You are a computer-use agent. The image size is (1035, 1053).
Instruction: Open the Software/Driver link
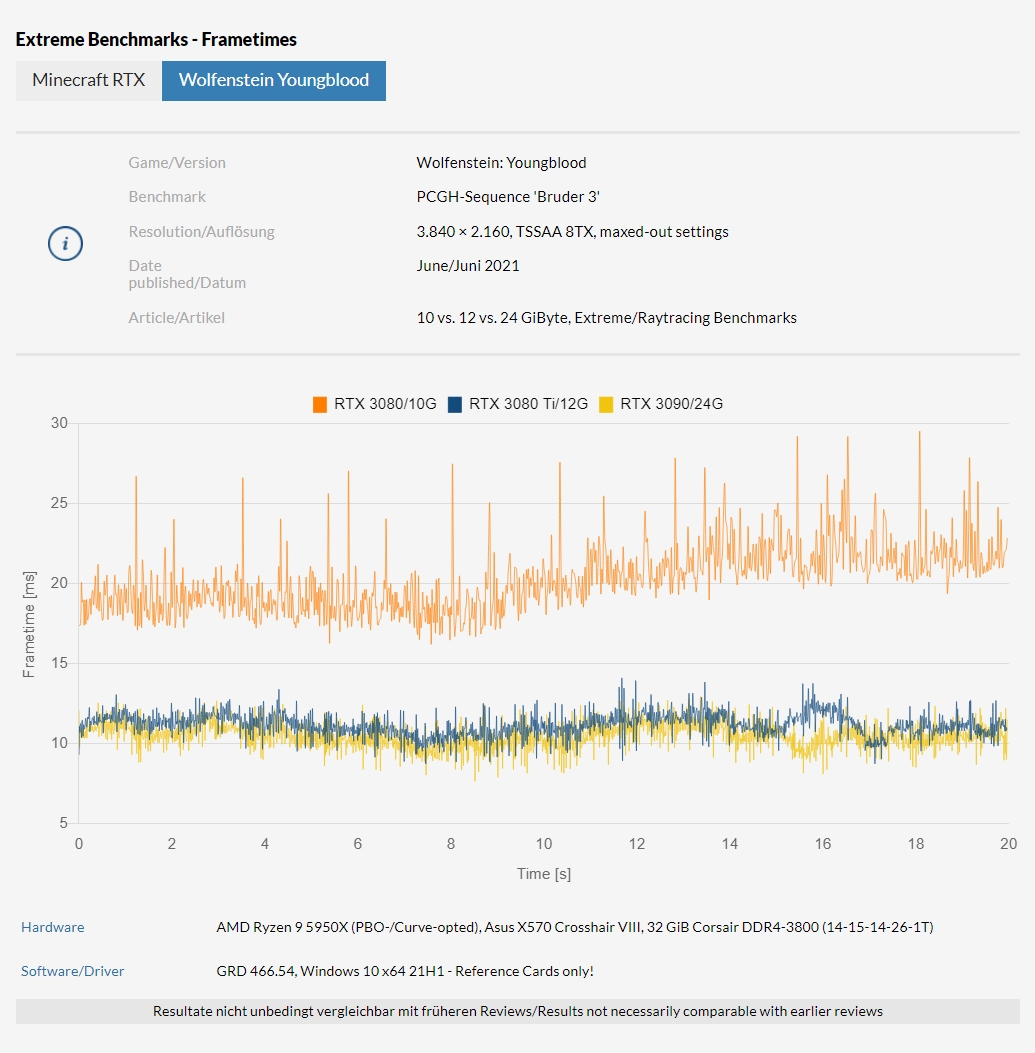coord(73,971)
